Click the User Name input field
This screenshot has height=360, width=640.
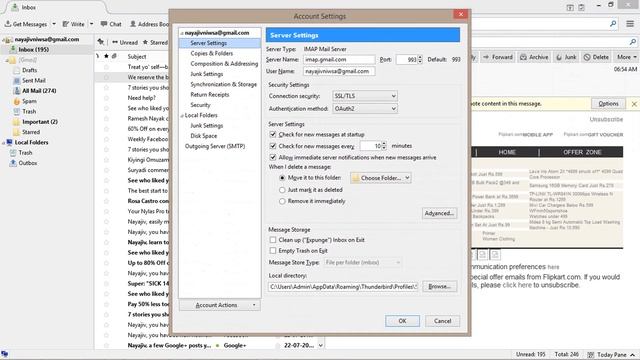click(x=339, y=71)
